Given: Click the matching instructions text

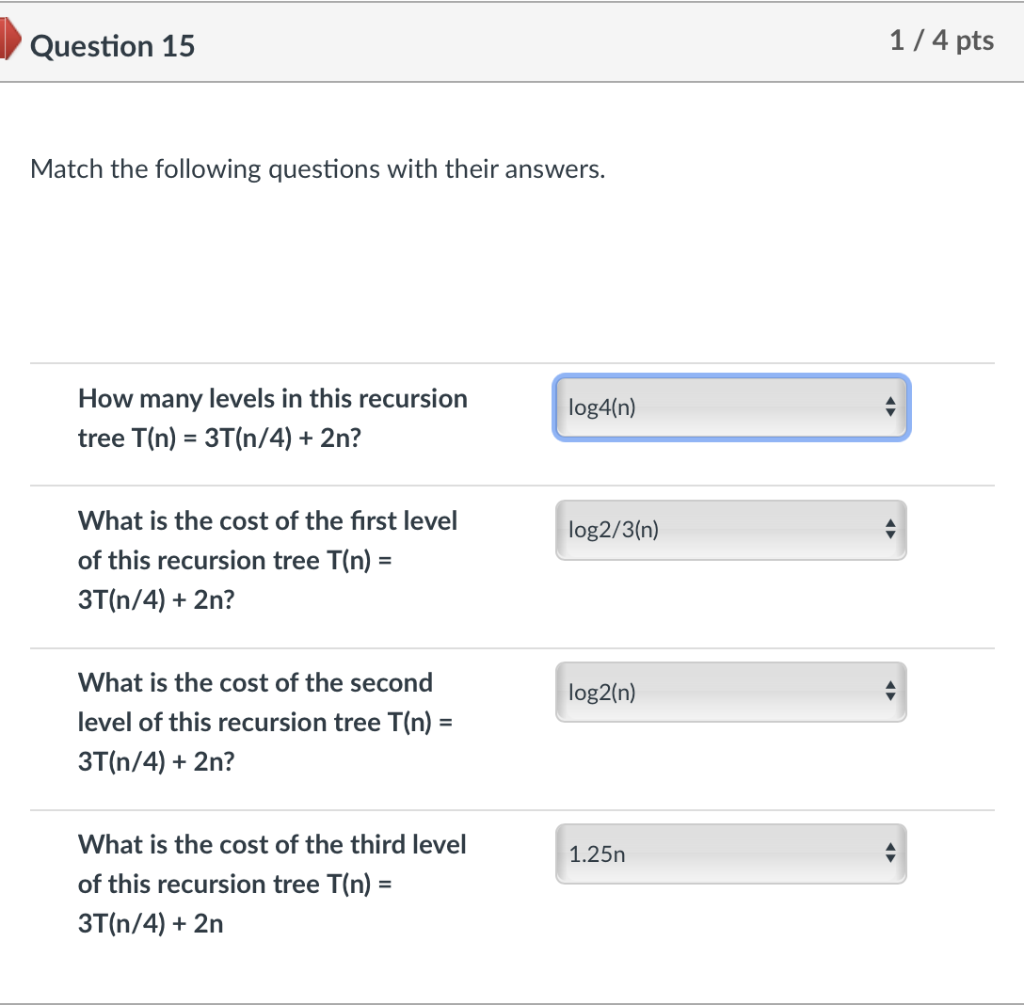Looking at the screenshot, I should (317, 168).
